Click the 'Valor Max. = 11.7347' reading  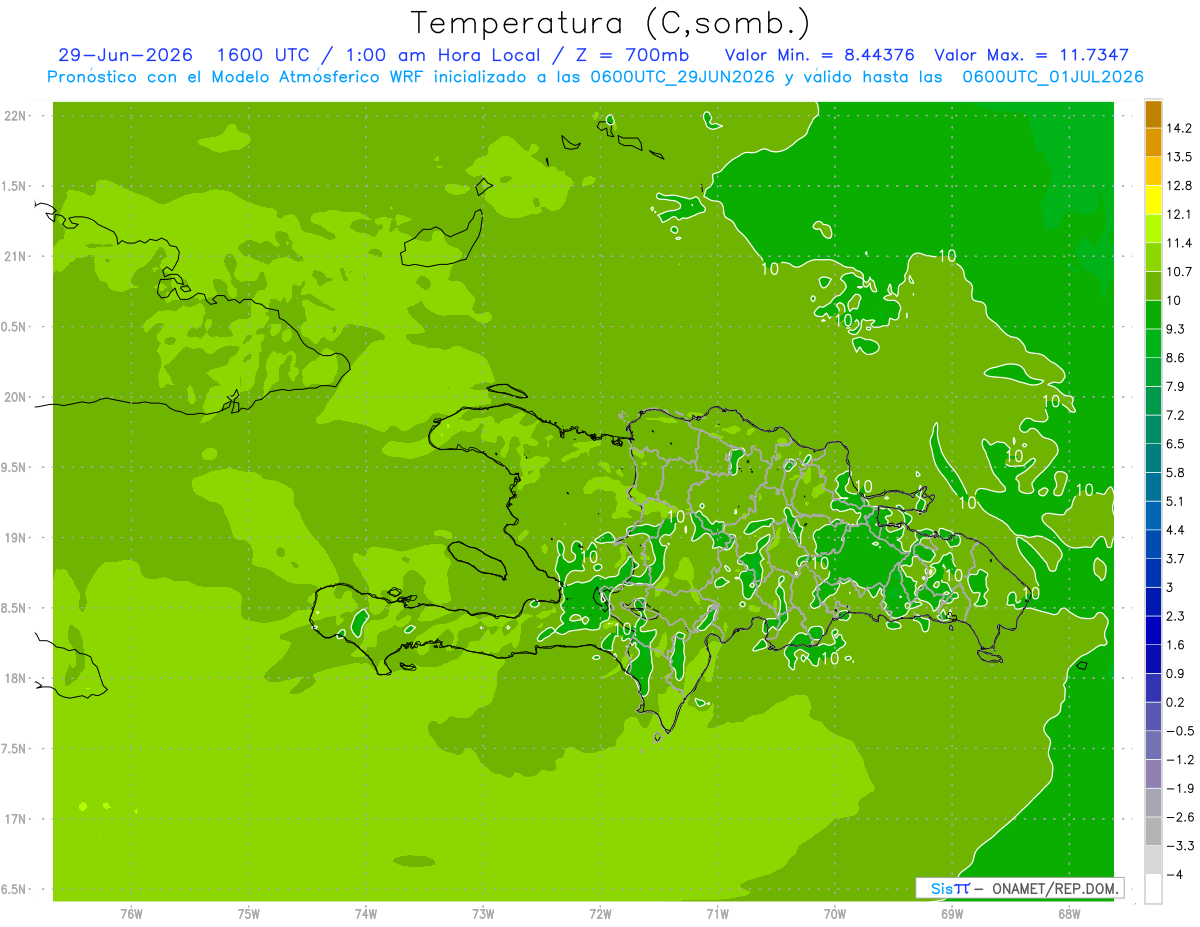pyautogui.click(x=1032, y=55)
